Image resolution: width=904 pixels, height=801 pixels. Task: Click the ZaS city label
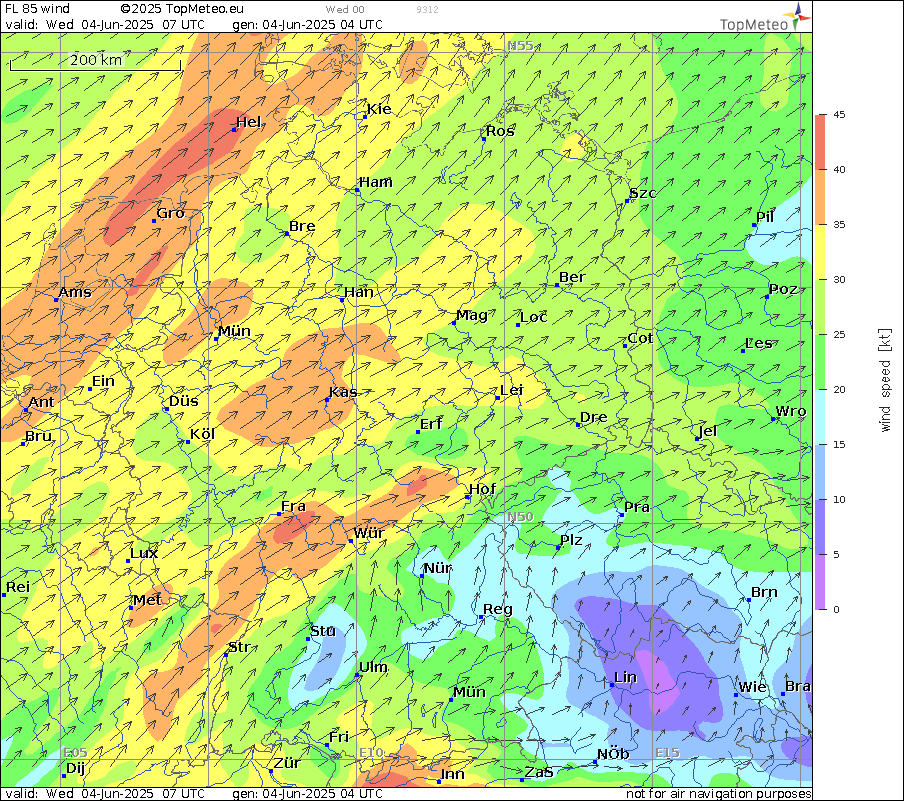point(538,772)
